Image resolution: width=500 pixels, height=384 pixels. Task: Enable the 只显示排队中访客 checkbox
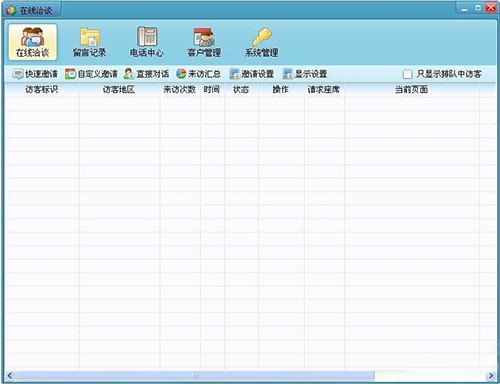click(407, 74)
